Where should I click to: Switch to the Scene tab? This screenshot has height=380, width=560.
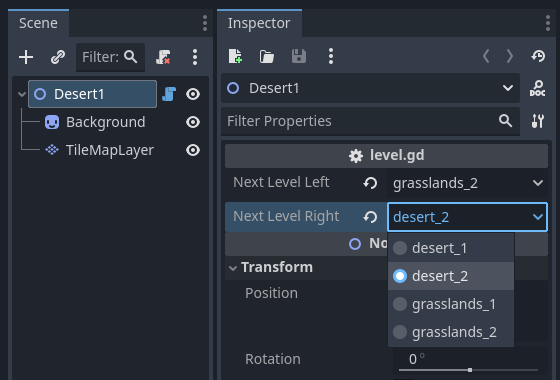point(38,23)
